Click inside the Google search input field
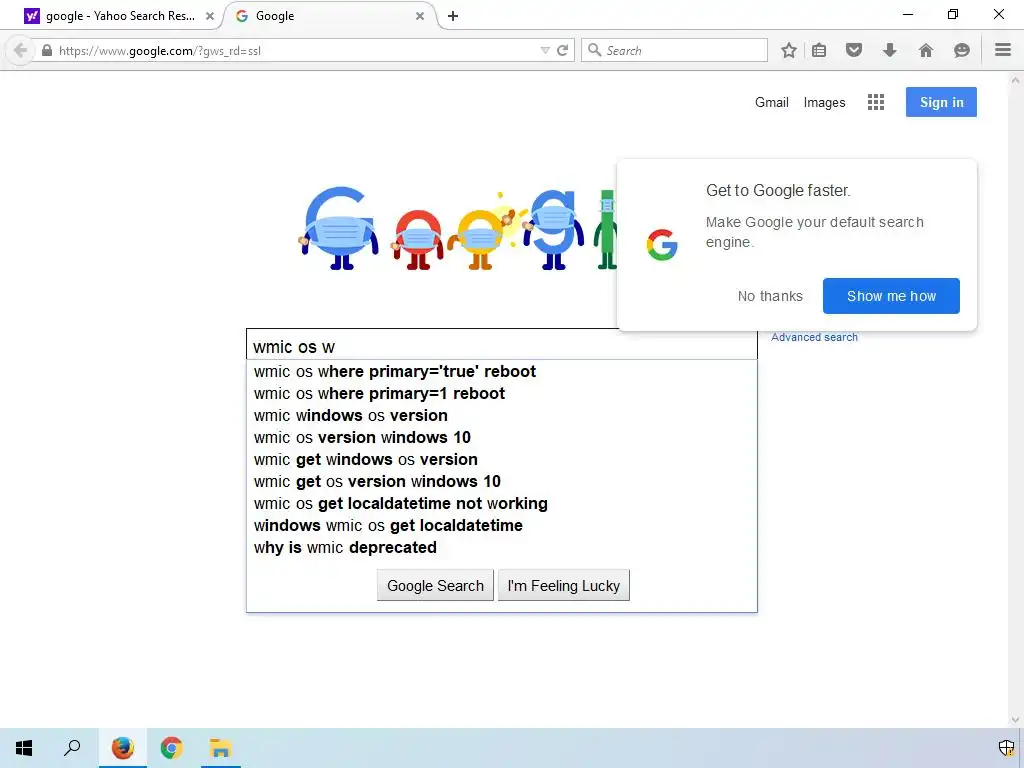Image resolution: width=1024 pixels, height=768 pixels. [x=502, y=345]
